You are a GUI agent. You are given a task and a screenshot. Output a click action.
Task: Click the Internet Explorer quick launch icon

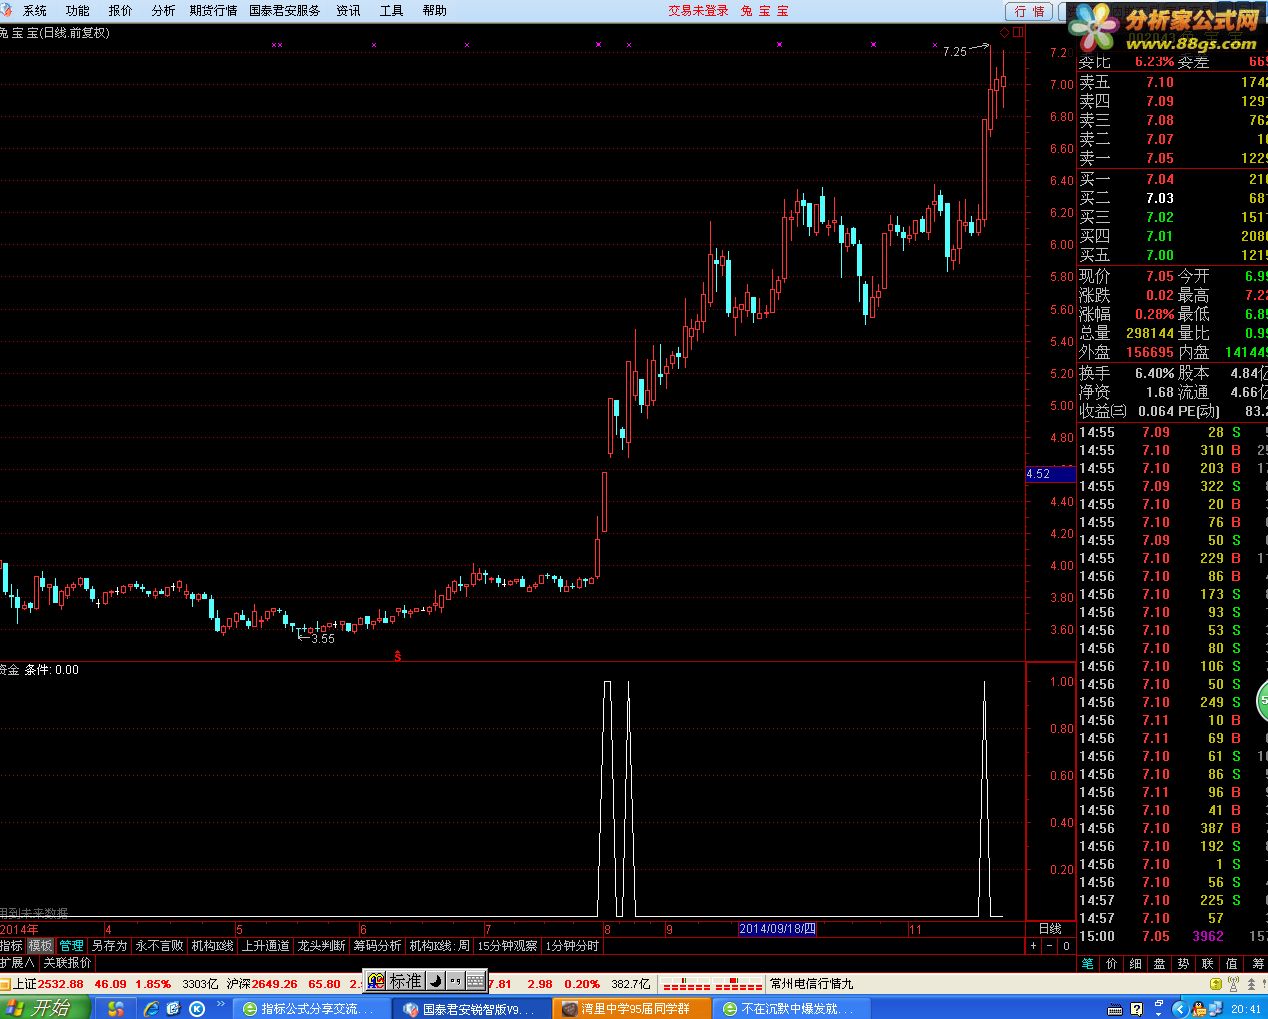tap(151, 1008)
